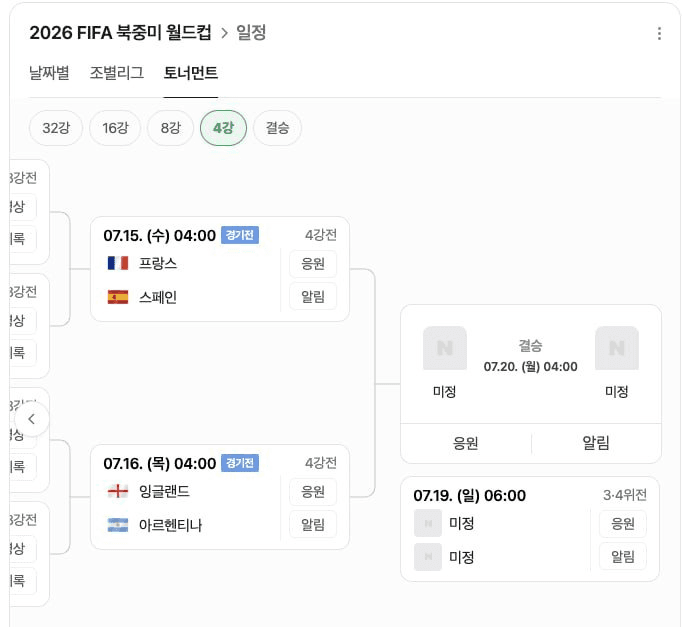Click 응원 for France vs Spain match

click(x=313, y=263)
